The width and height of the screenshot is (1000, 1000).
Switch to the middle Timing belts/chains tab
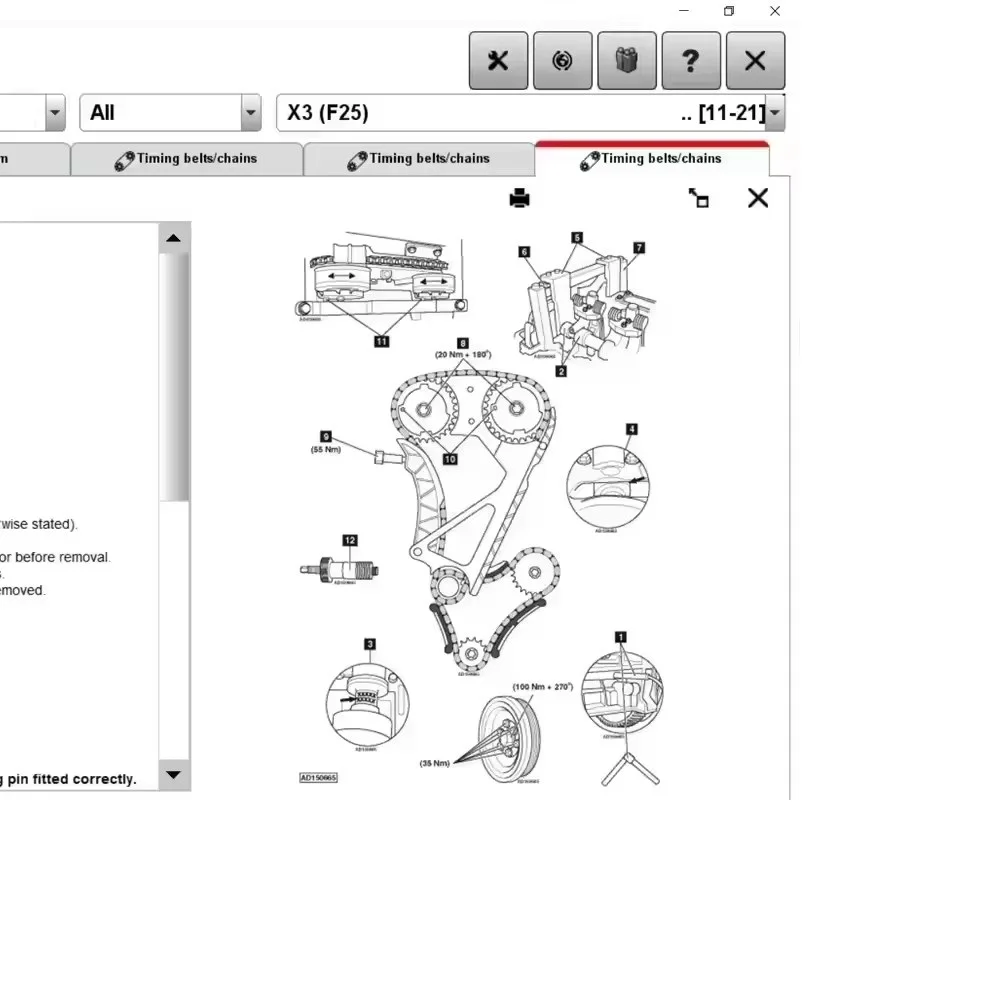(x=419, y=159)
